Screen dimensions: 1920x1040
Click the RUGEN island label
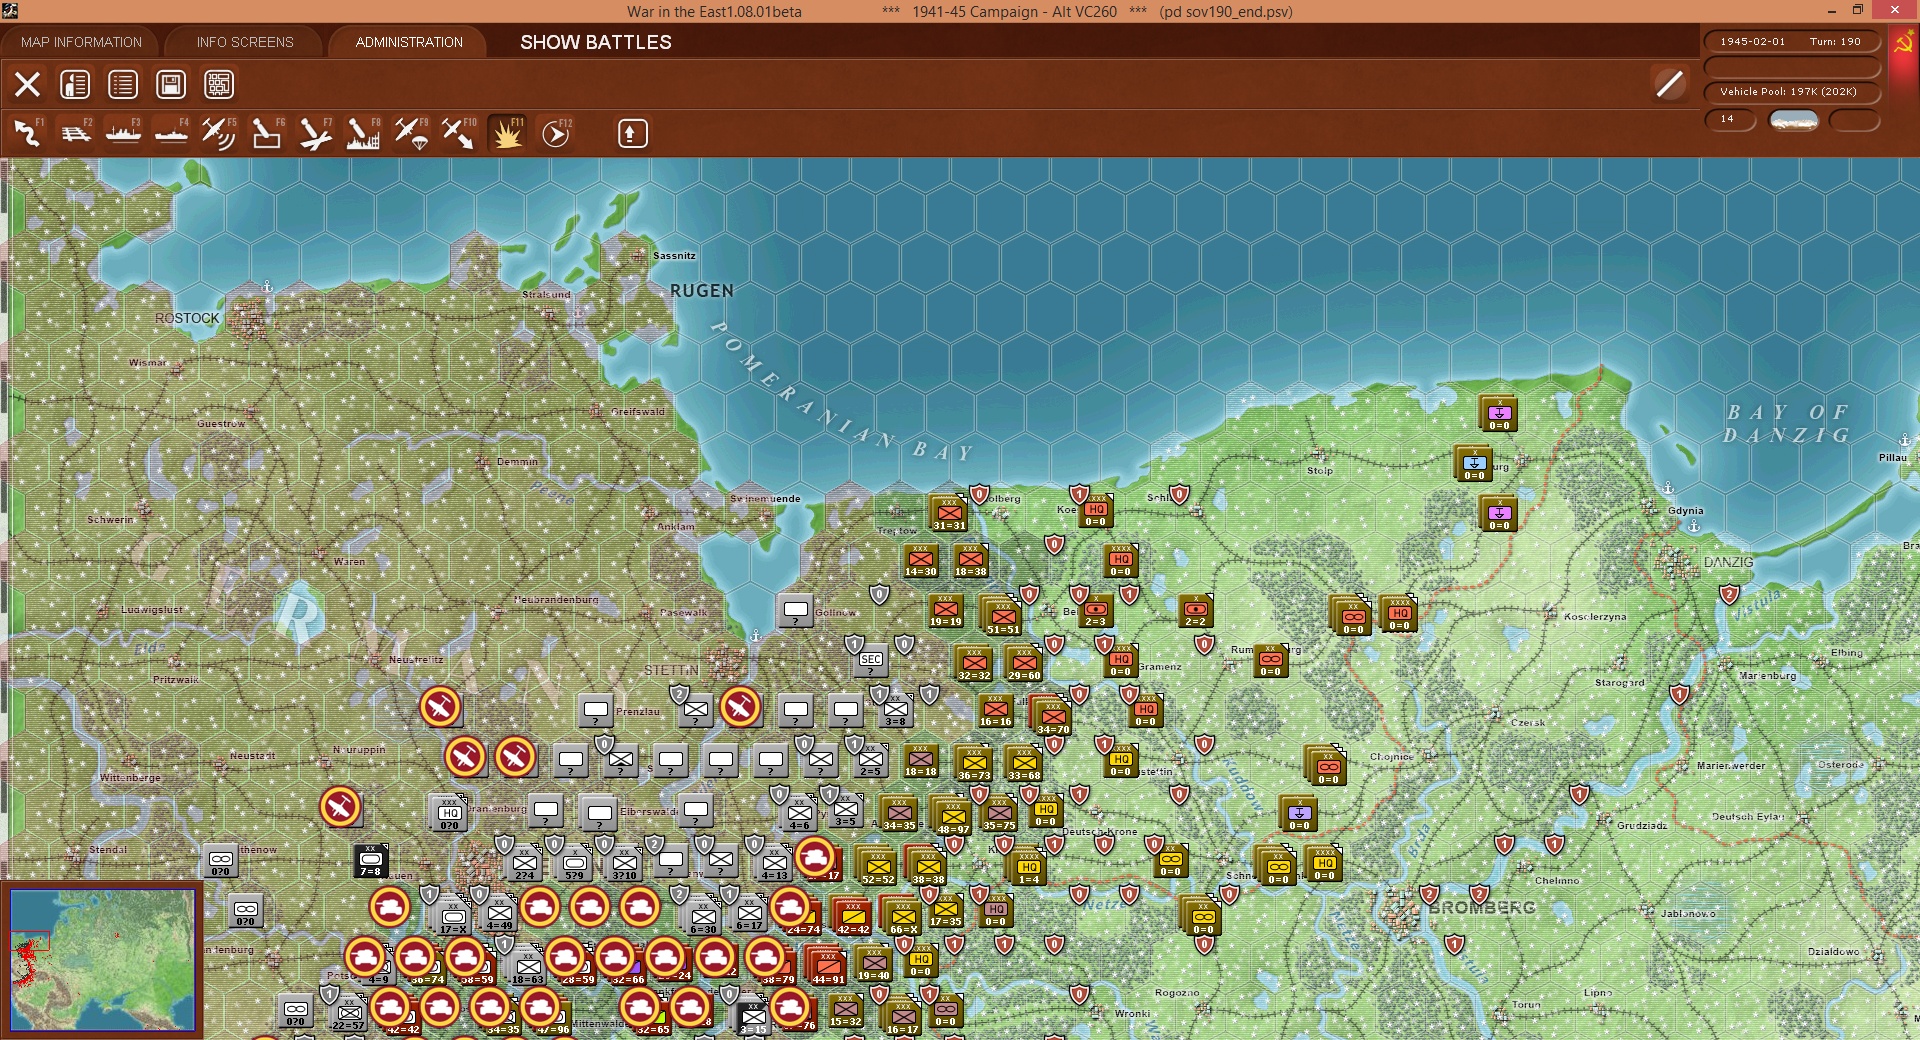(702, 291)
